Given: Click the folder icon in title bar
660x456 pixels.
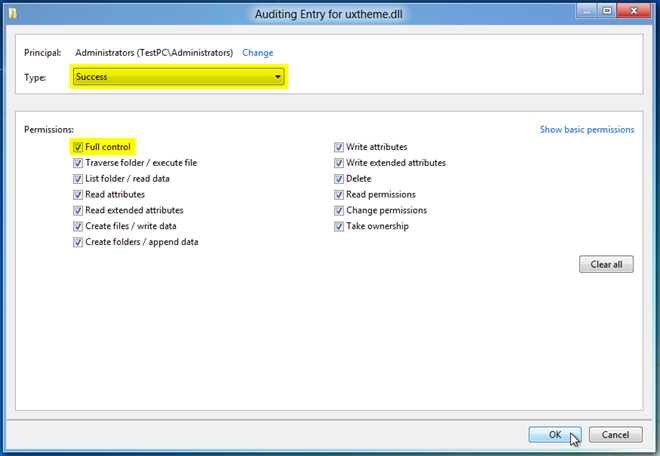Looking at the screenshot, I should coord(13,13).
